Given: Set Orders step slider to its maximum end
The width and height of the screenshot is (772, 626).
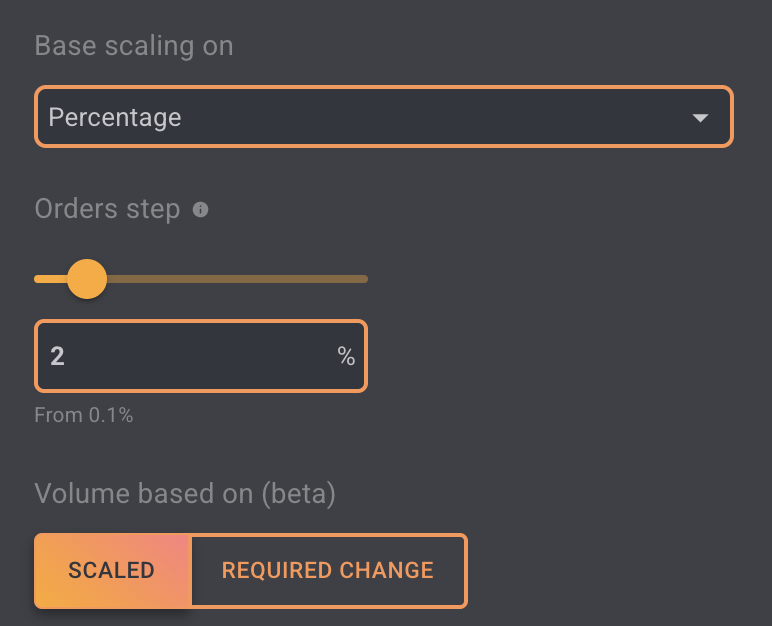Looking at the screenshot, I should click(x=365, y=279).
